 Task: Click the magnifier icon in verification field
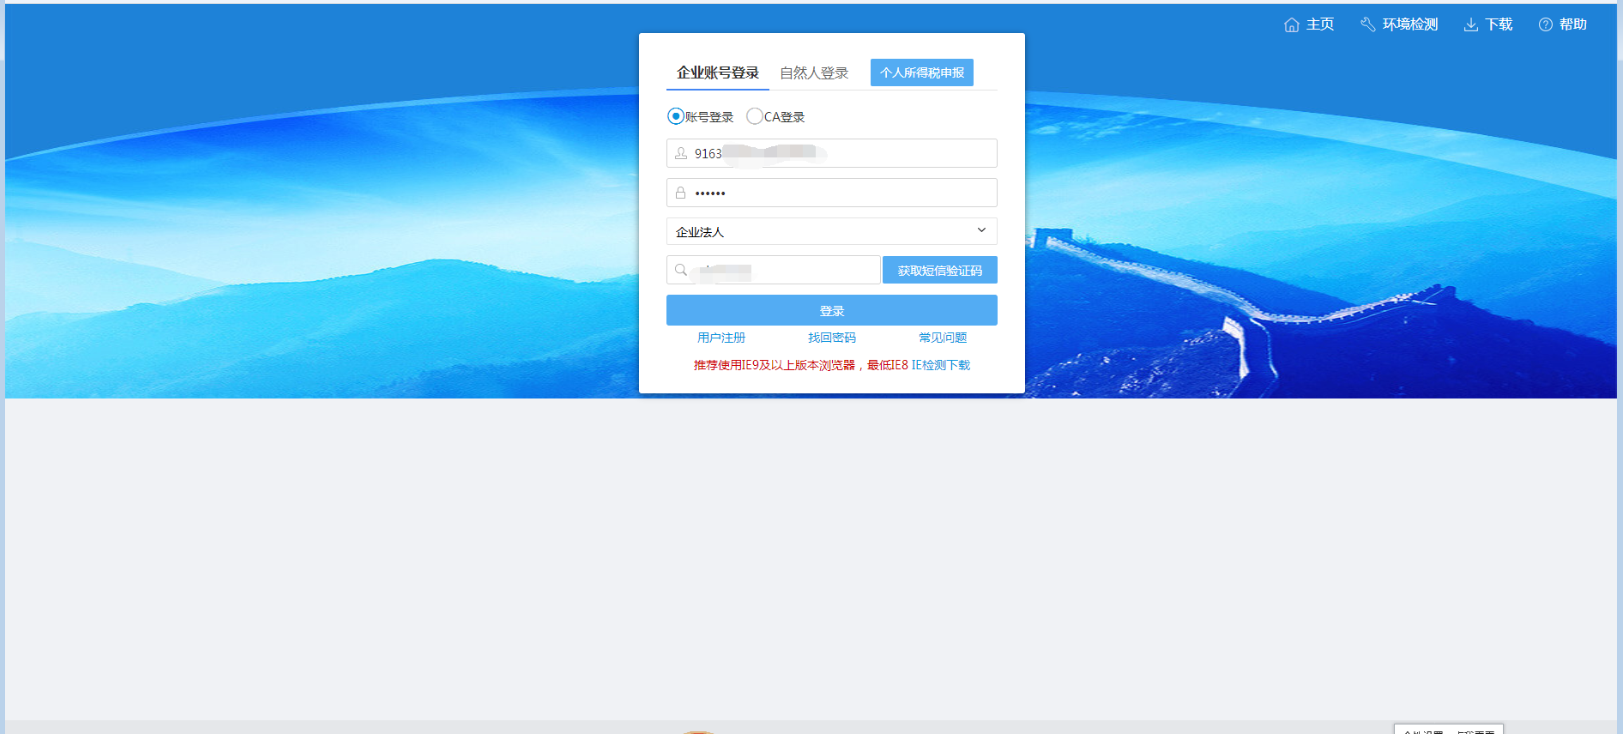click(x=681, y=270)
